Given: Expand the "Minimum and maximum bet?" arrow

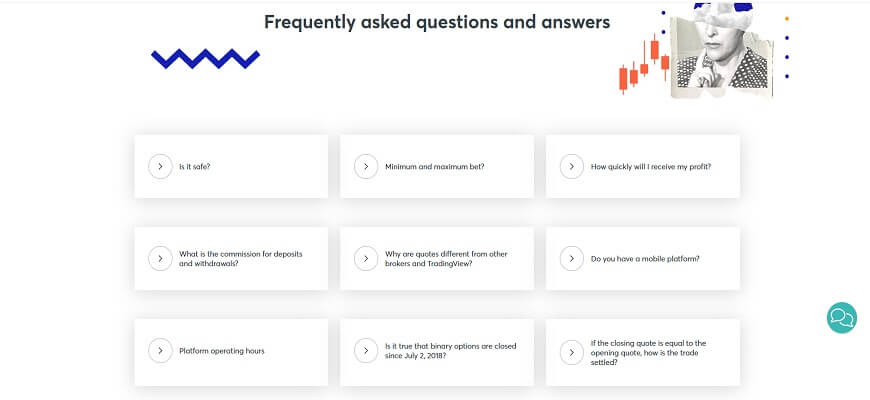Looking at the screenshot, I should [x=366, y=167].
